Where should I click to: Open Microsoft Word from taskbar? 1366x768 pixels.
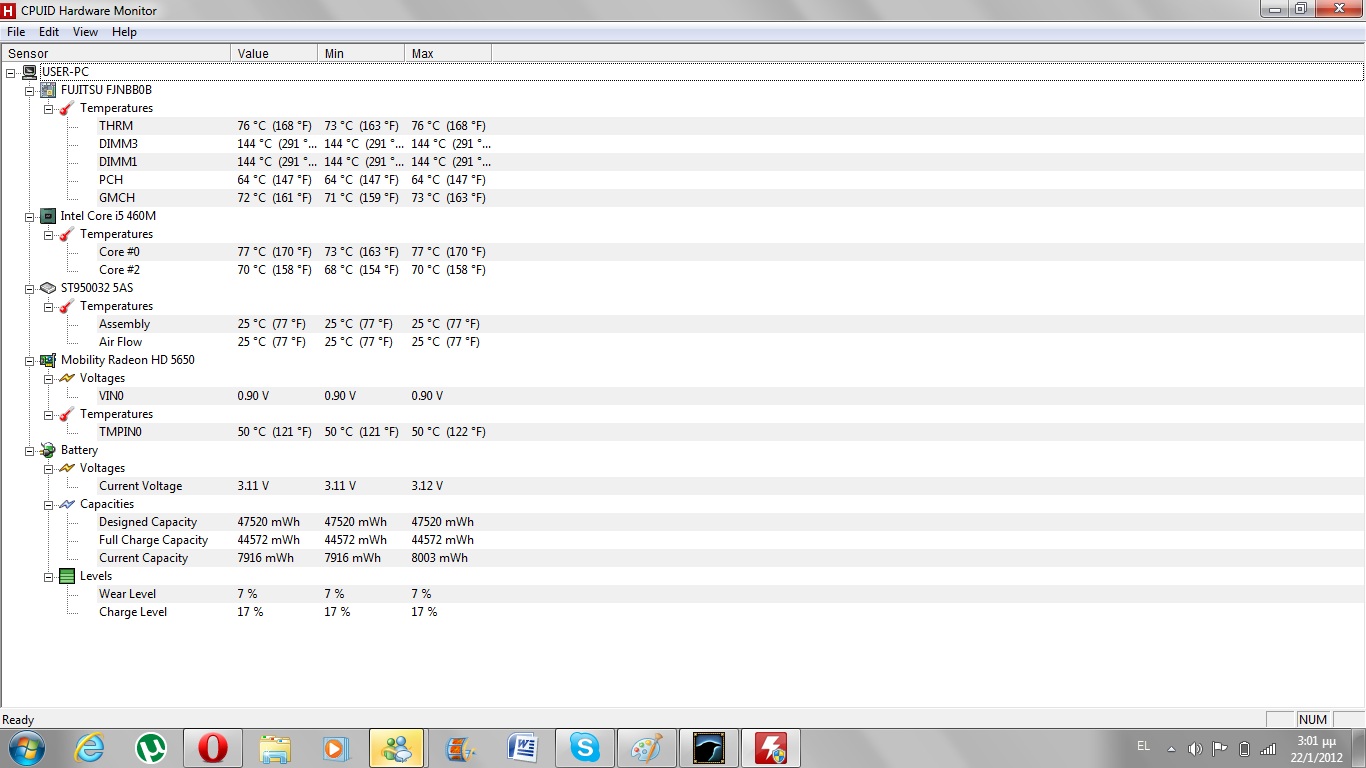coord(523,747)
